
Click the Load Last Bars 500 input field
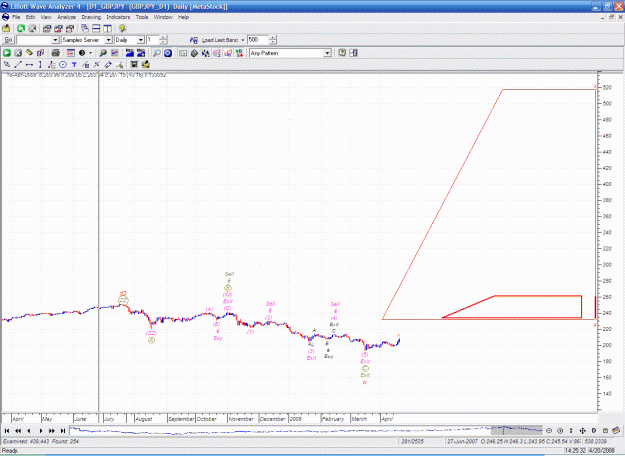pyautogui.click(x=258, y=40)
